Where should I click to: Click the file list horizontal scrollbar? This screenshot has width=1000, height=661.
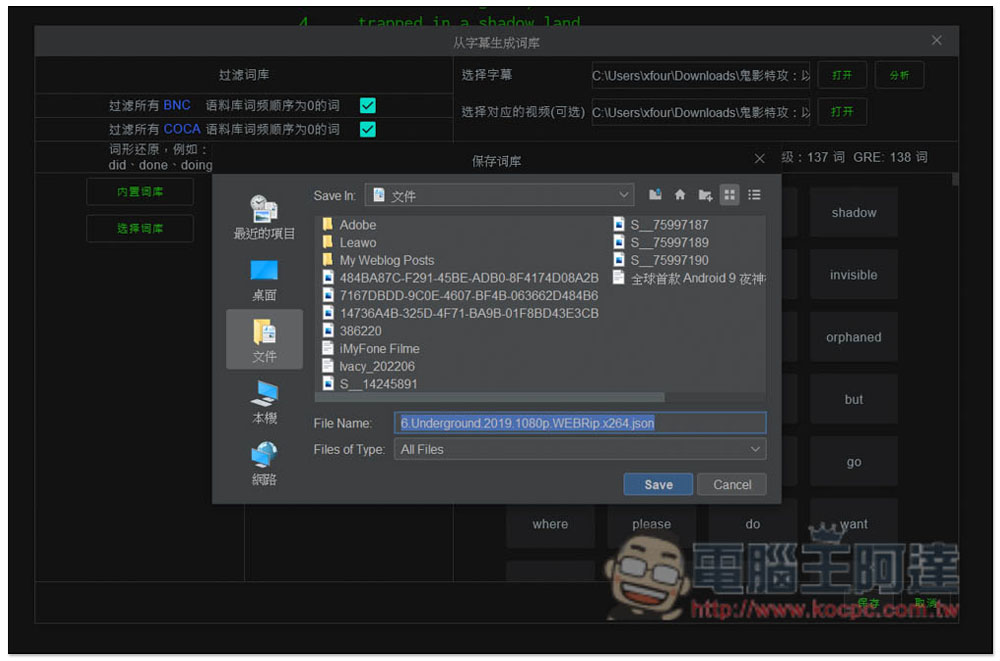[x=490, y=397]
